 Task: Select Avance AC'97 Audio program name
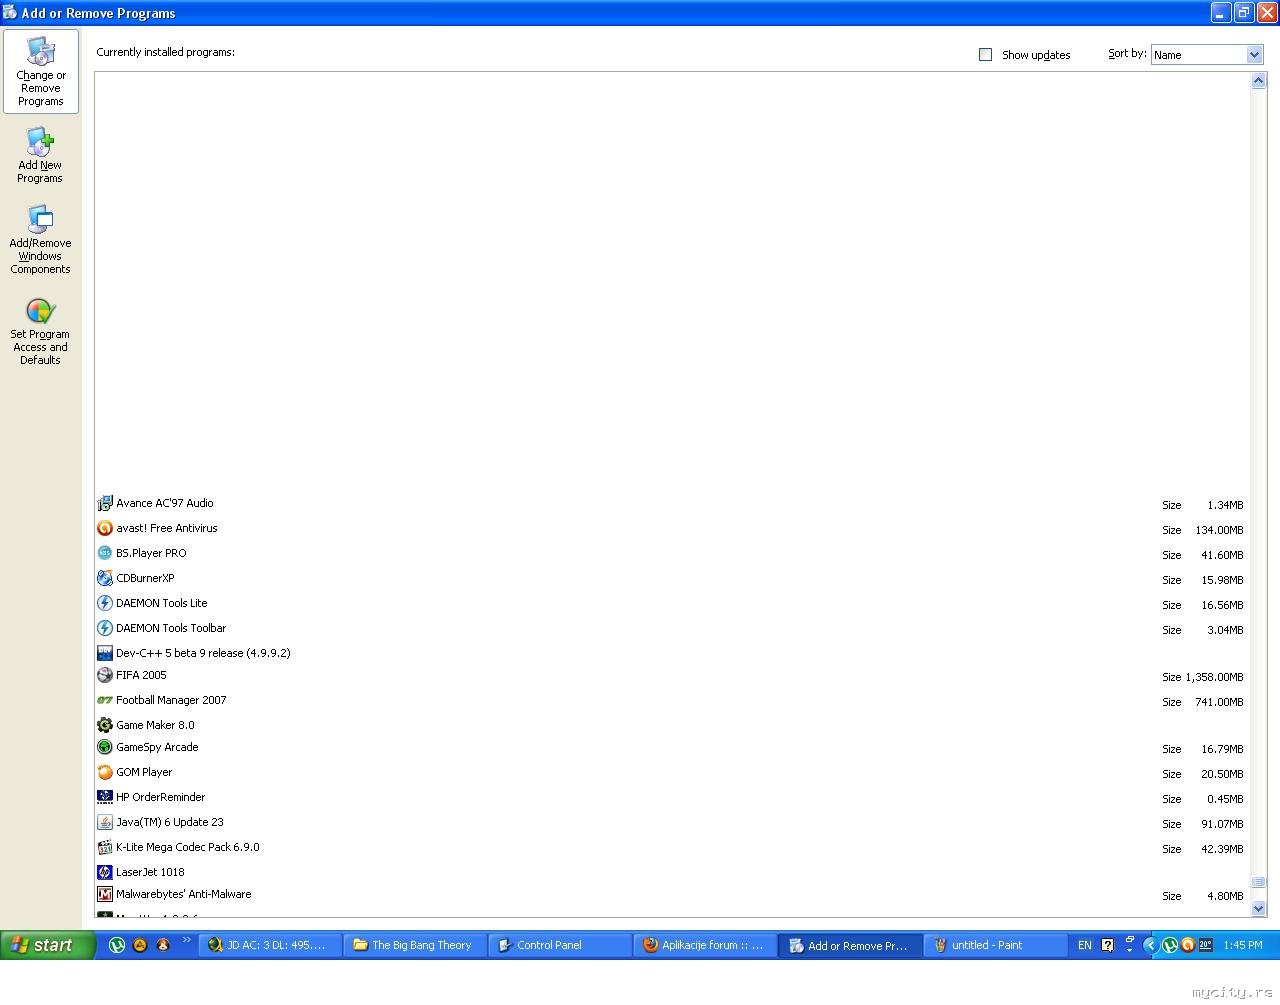(x=165, y=503)
